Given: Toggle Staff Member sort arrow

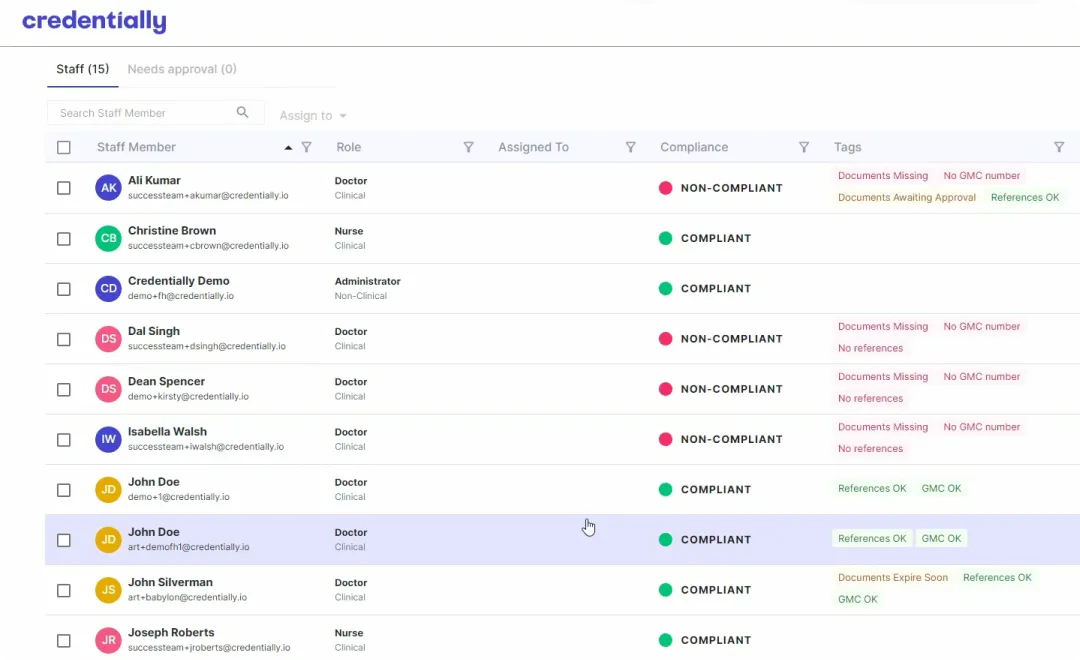Looking at the screenshot, I should click(x=289, y=147).
